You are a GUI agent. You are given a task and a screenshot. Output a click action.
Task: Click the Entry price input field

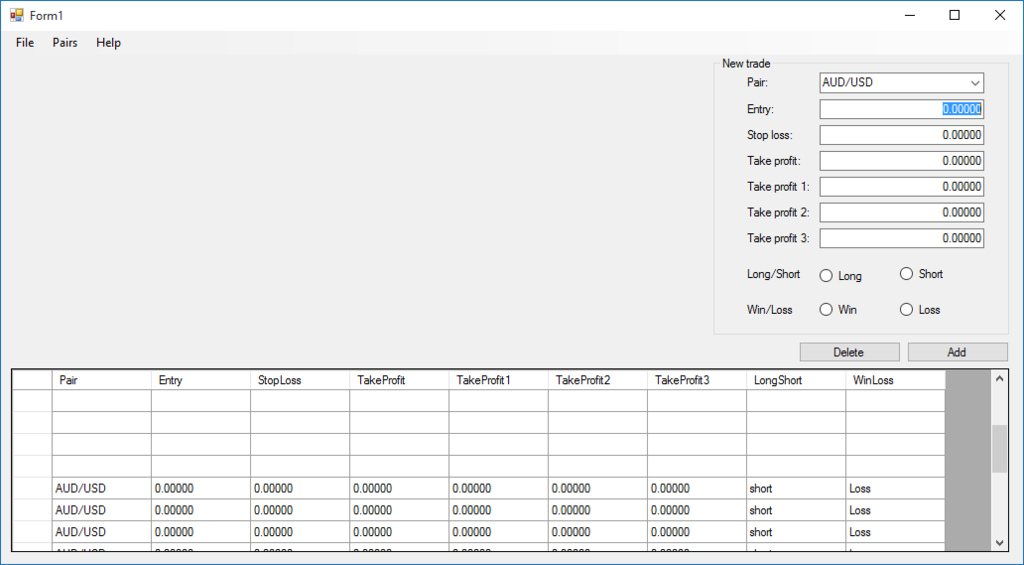pyautogui.click(x=901, y=109)
